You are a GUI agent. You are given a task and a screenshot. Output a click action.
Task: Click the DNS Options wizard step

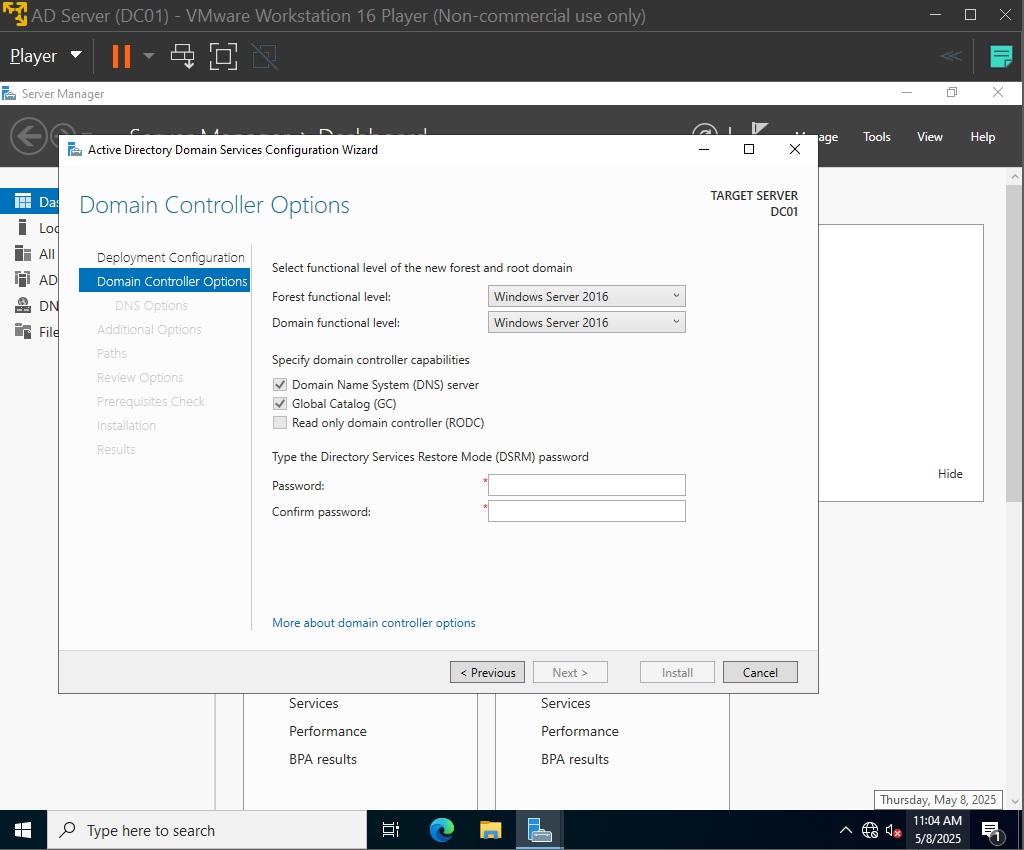coord(151,306)
